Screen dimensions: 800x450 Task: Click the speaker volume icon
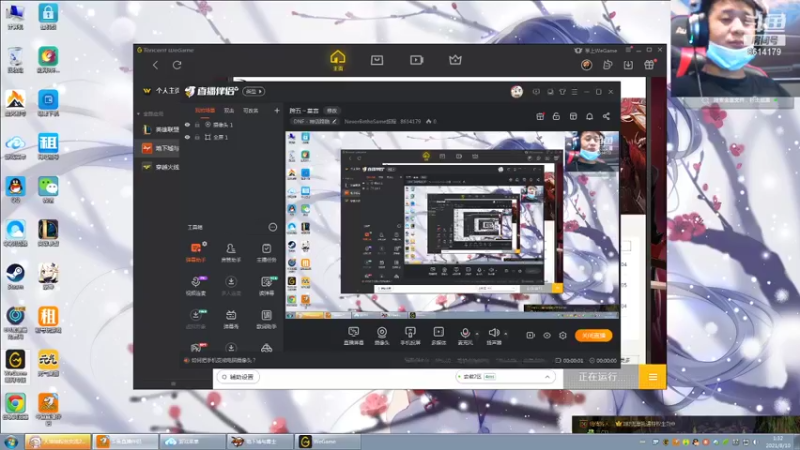pos(493,335)
